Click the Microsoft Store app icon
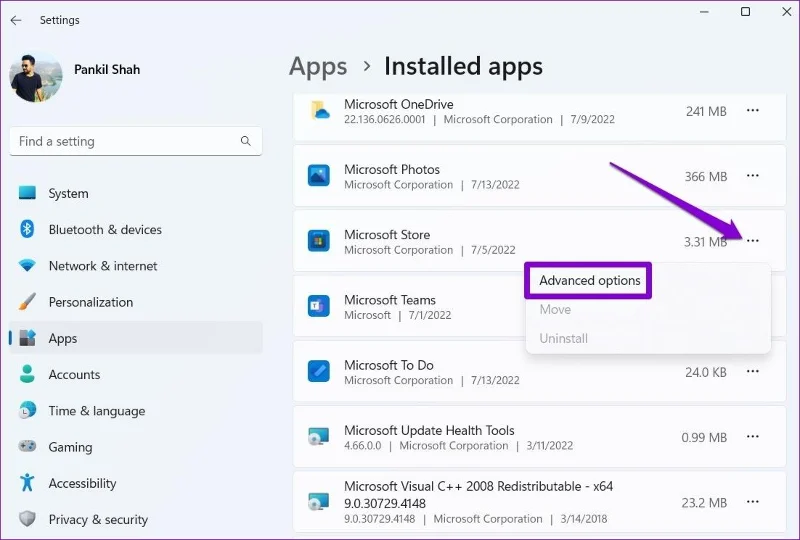 pos(319,241)
